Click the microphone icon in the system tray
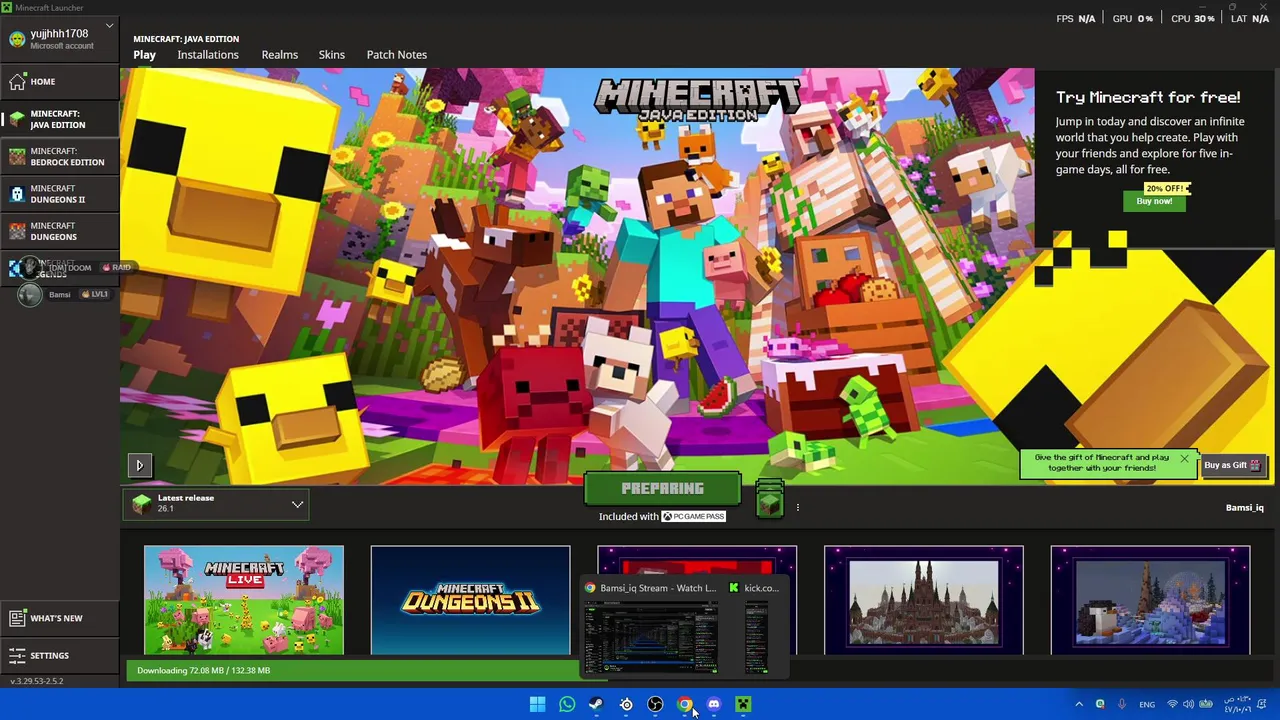 (1122, 705)
